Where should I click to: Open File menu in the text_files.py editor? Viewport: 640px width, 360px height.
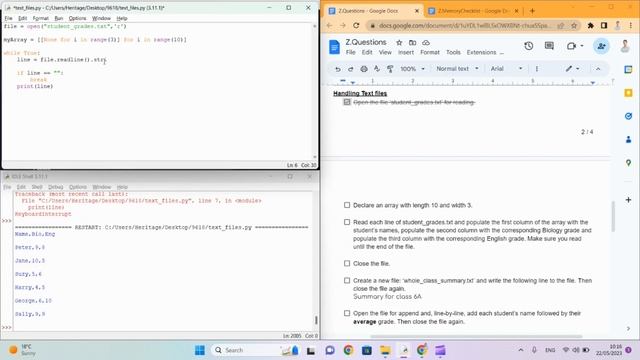click(8, 18)
